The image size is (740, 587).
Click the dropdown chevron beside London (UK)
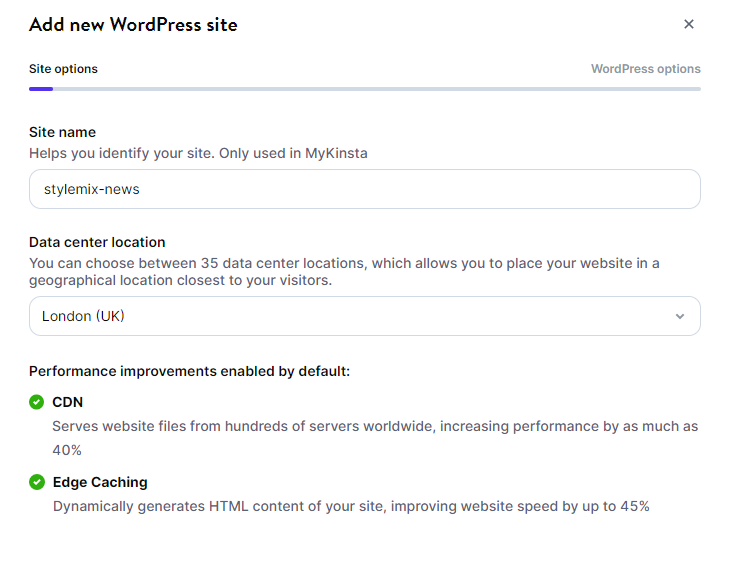(680, 316)
